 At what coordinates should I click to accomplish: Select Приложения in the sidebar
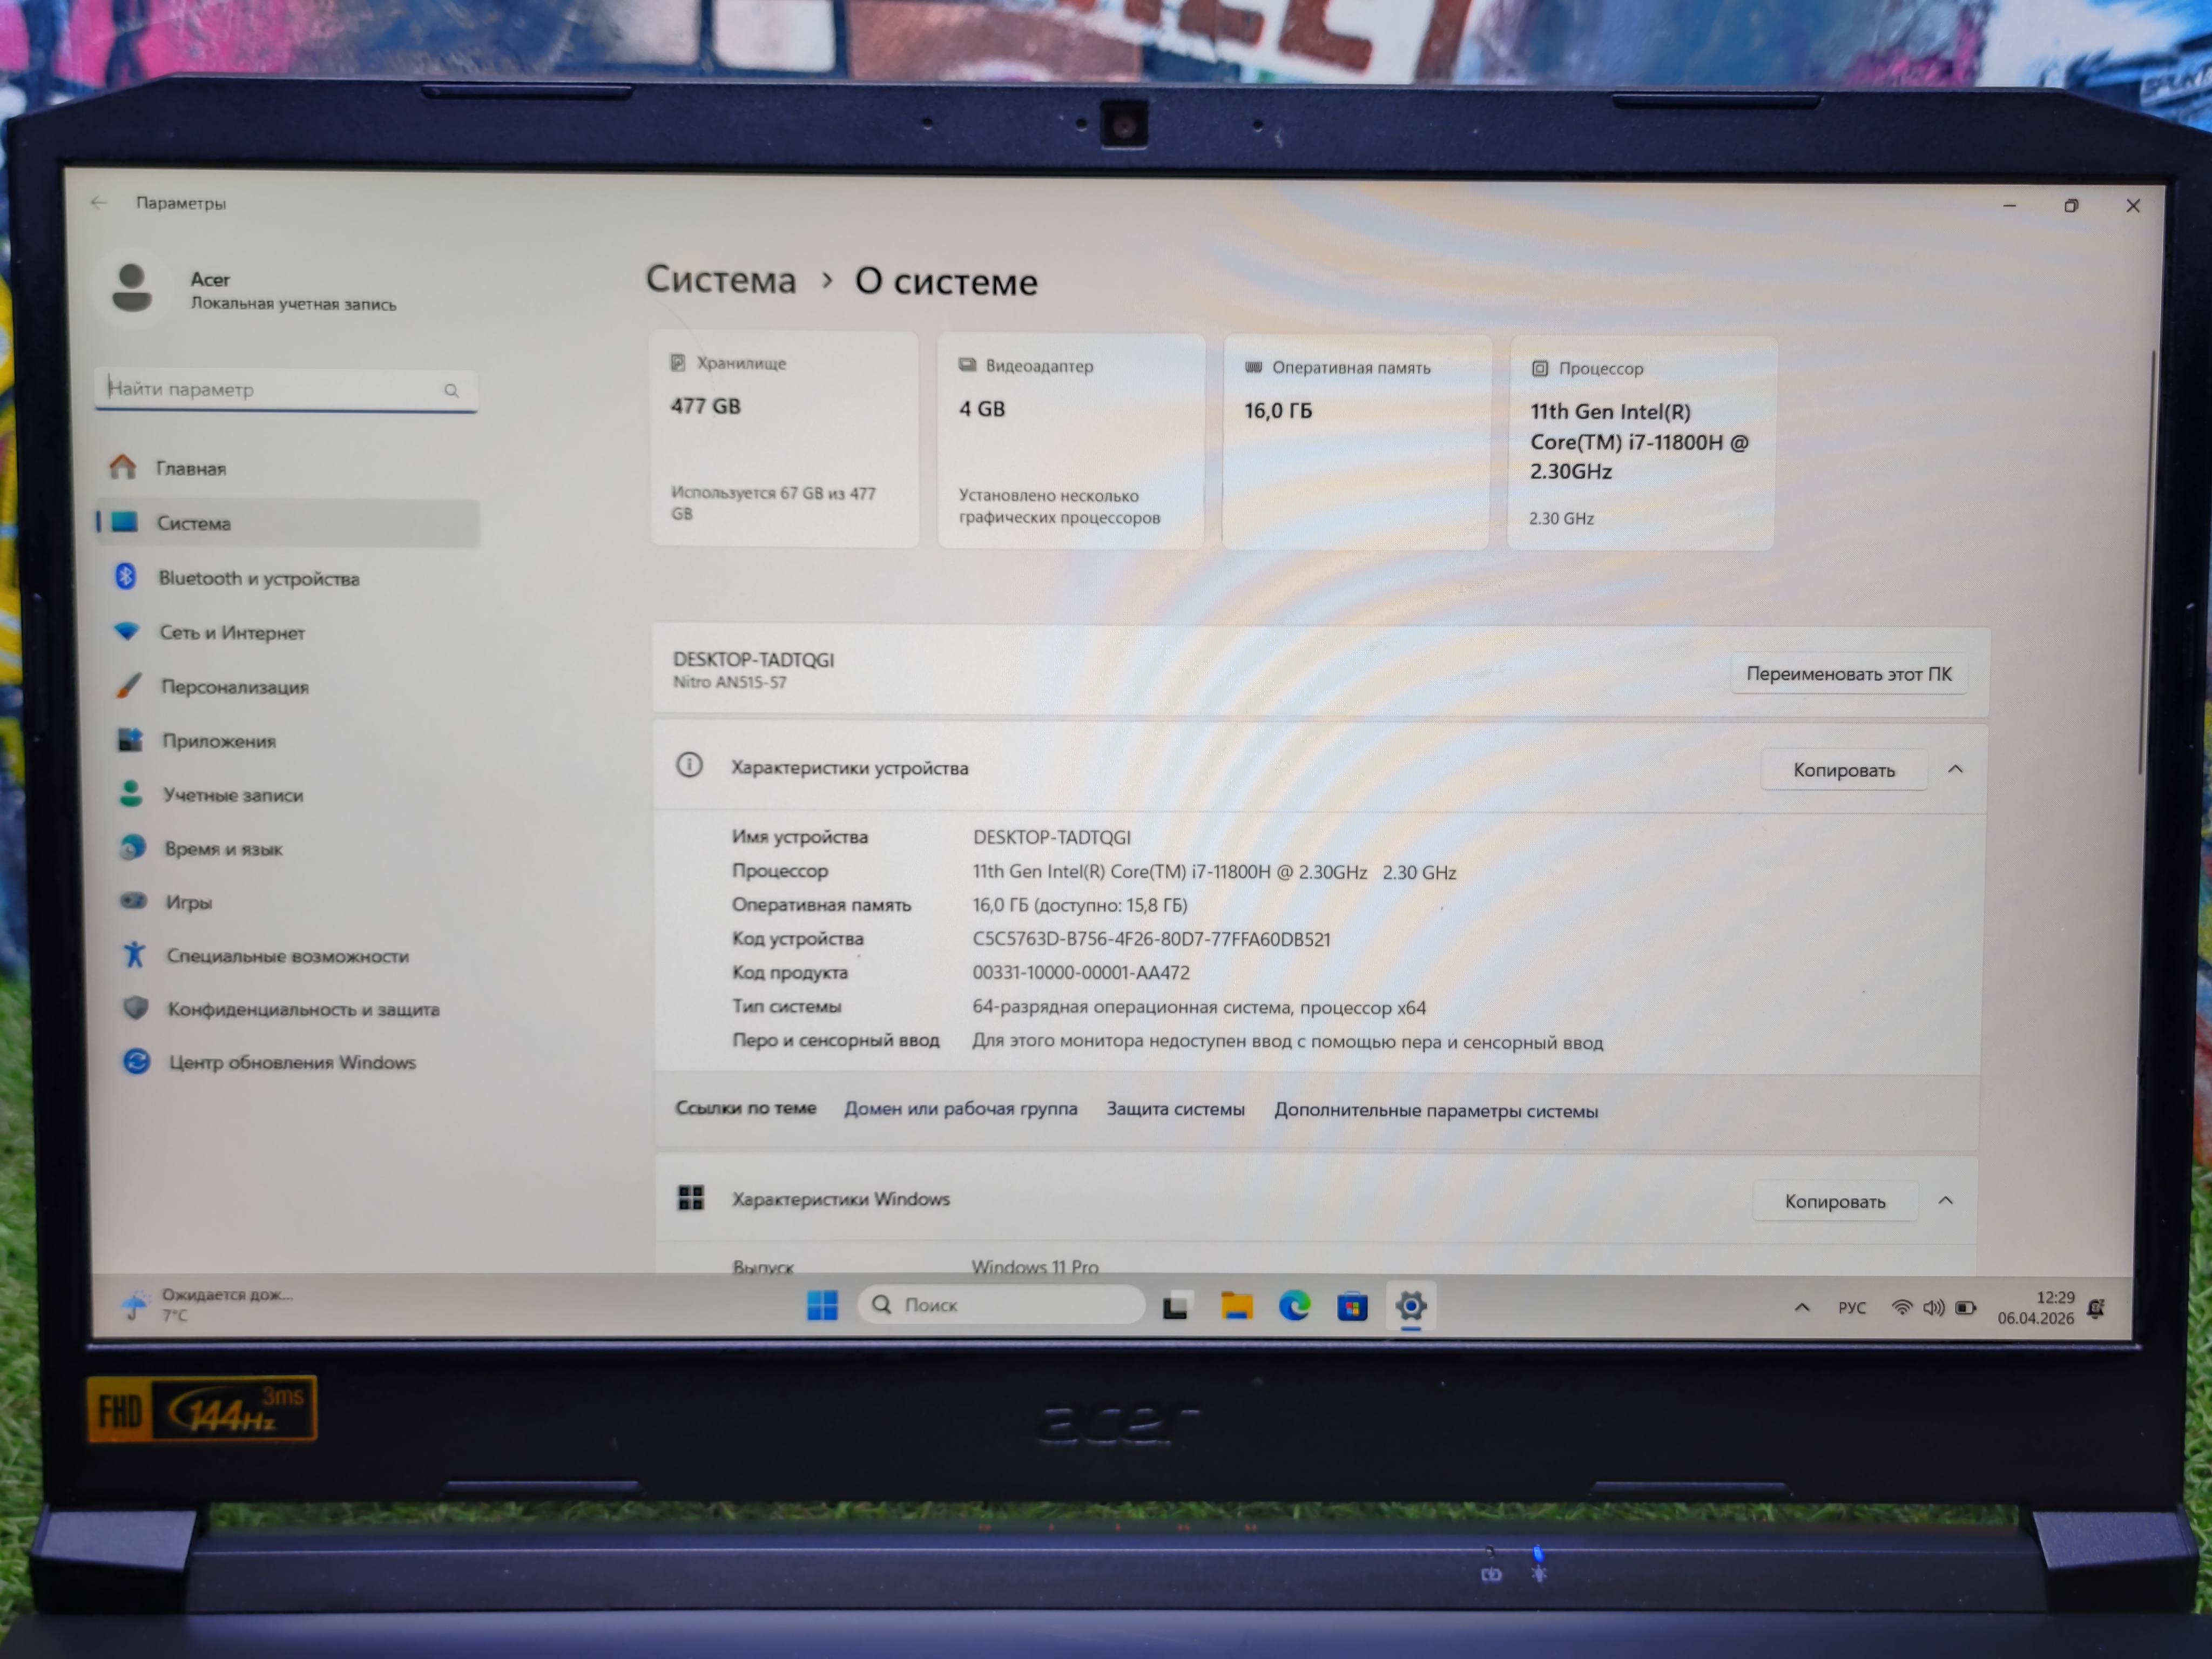click(218, 741)
